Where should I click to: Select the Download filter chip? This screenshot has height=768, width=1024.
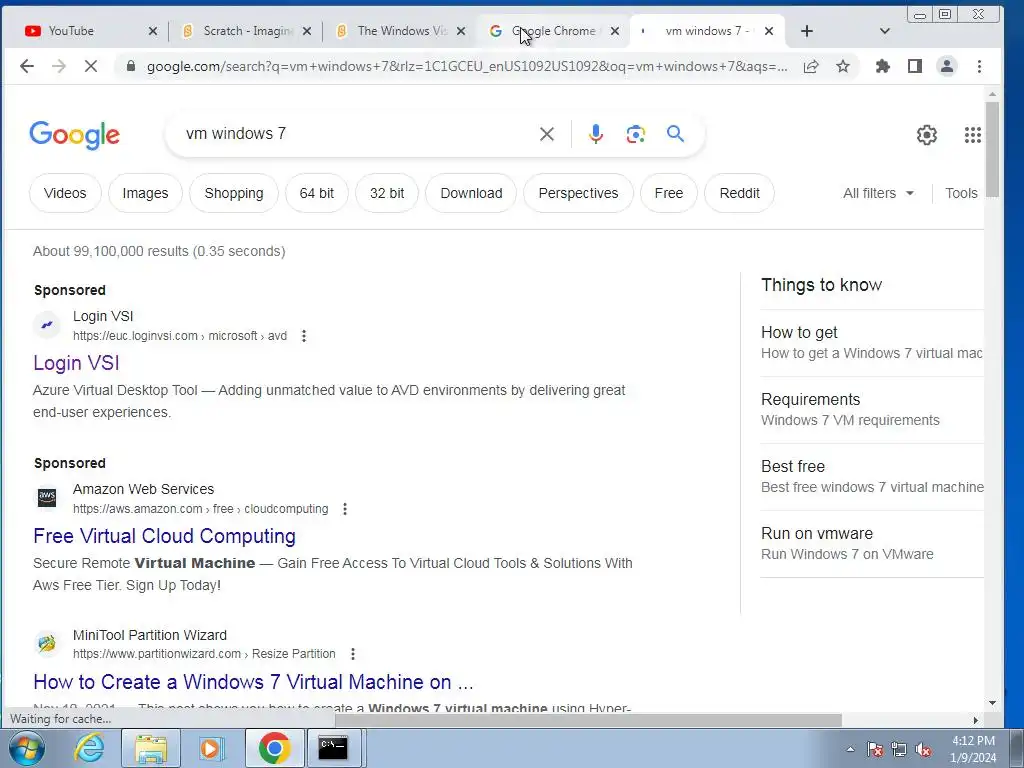pos(471,193)
